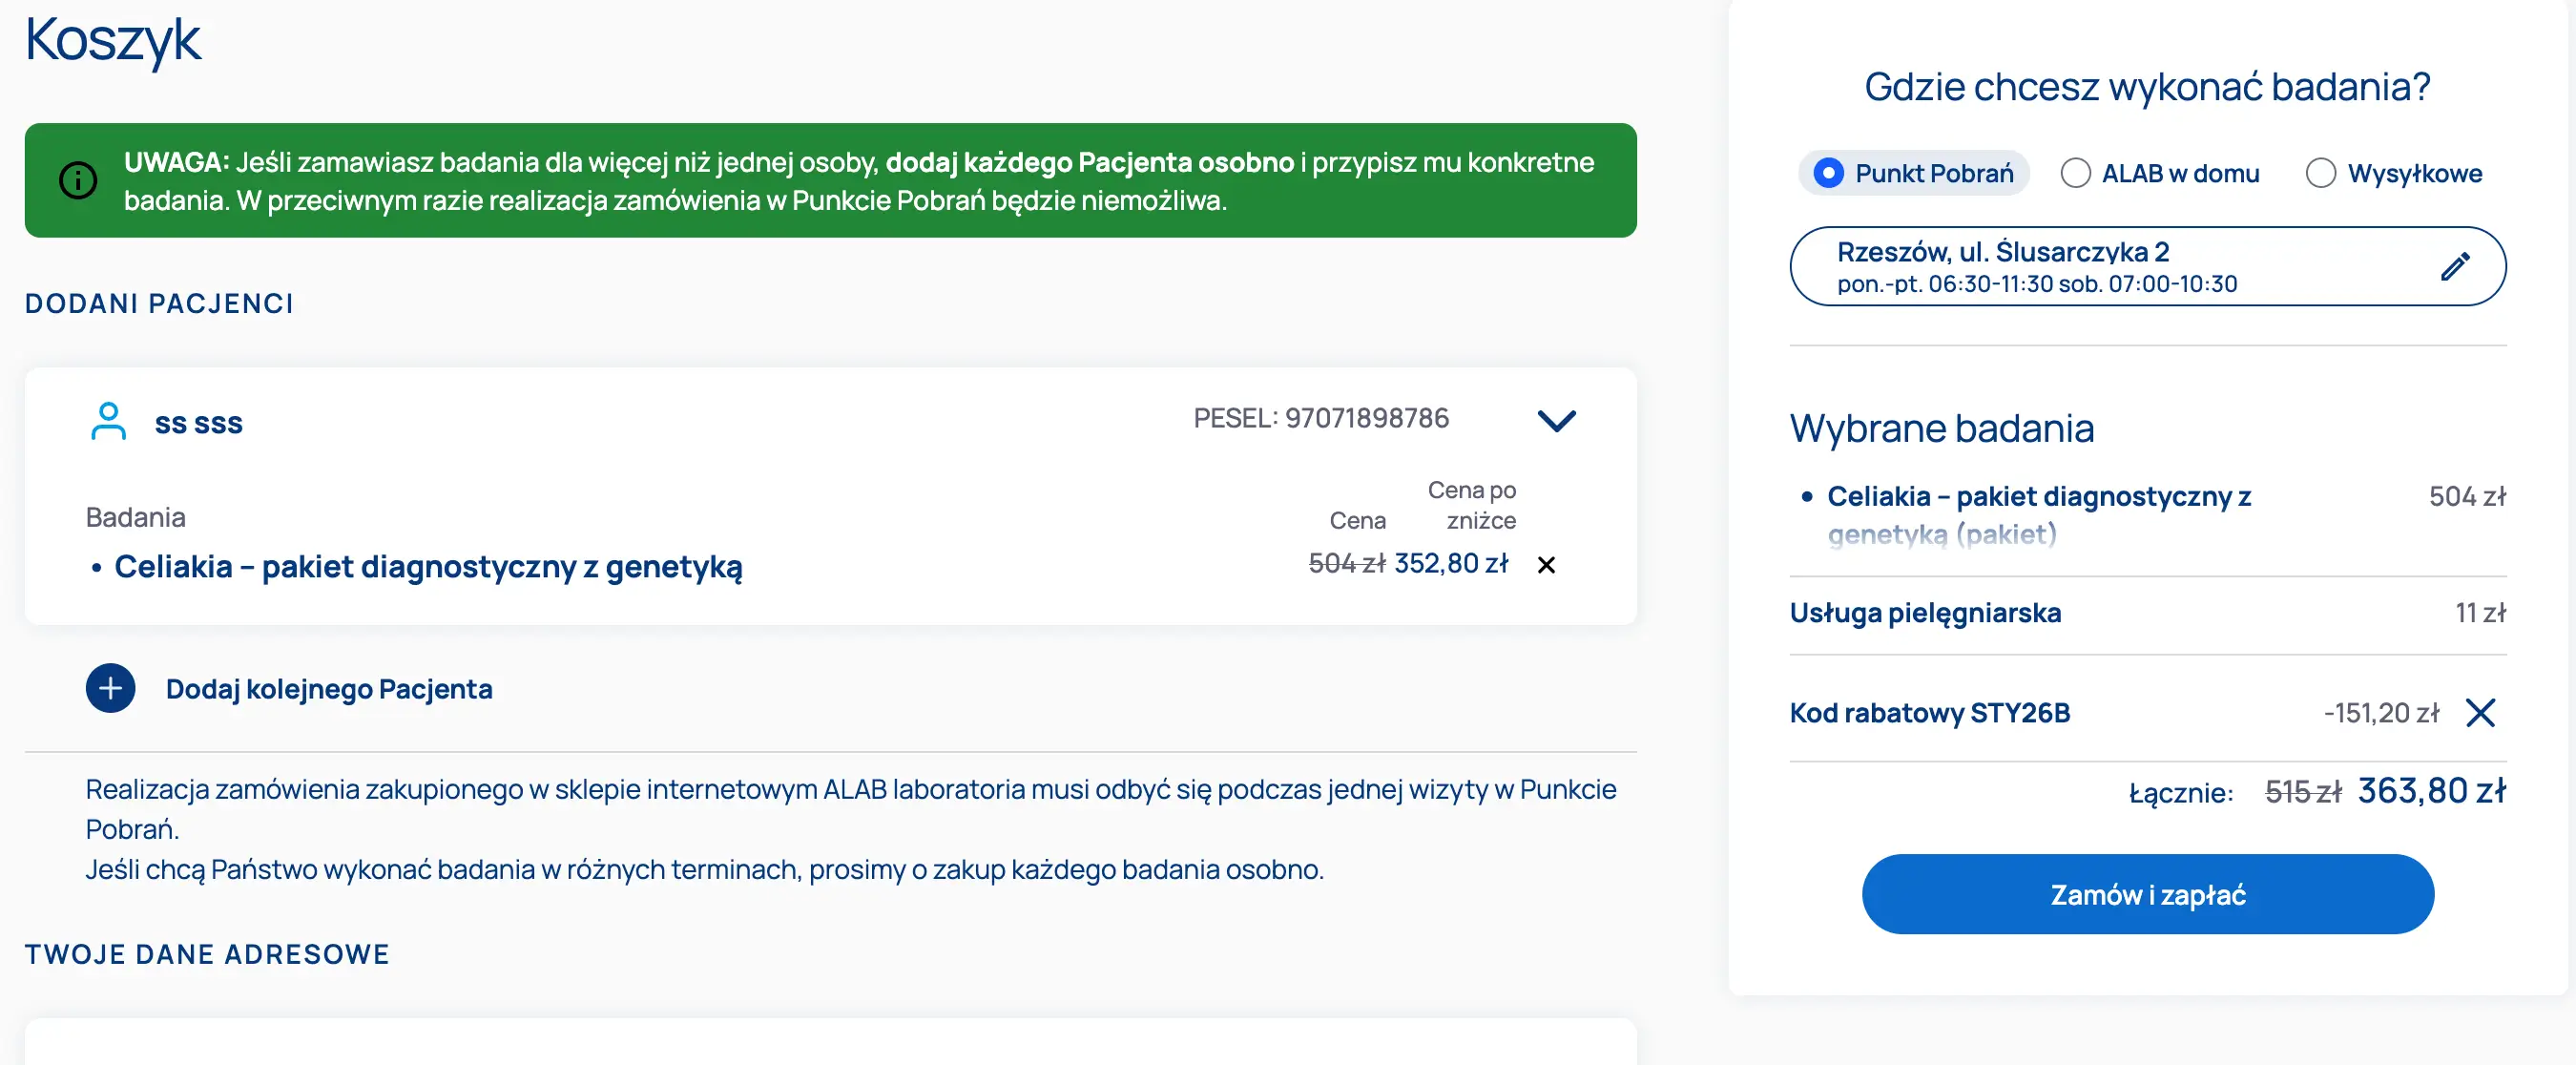Screen dimensions: 2576x1065
Task: Choose the ALAB w domu option
Action: tap(2076, 173)
